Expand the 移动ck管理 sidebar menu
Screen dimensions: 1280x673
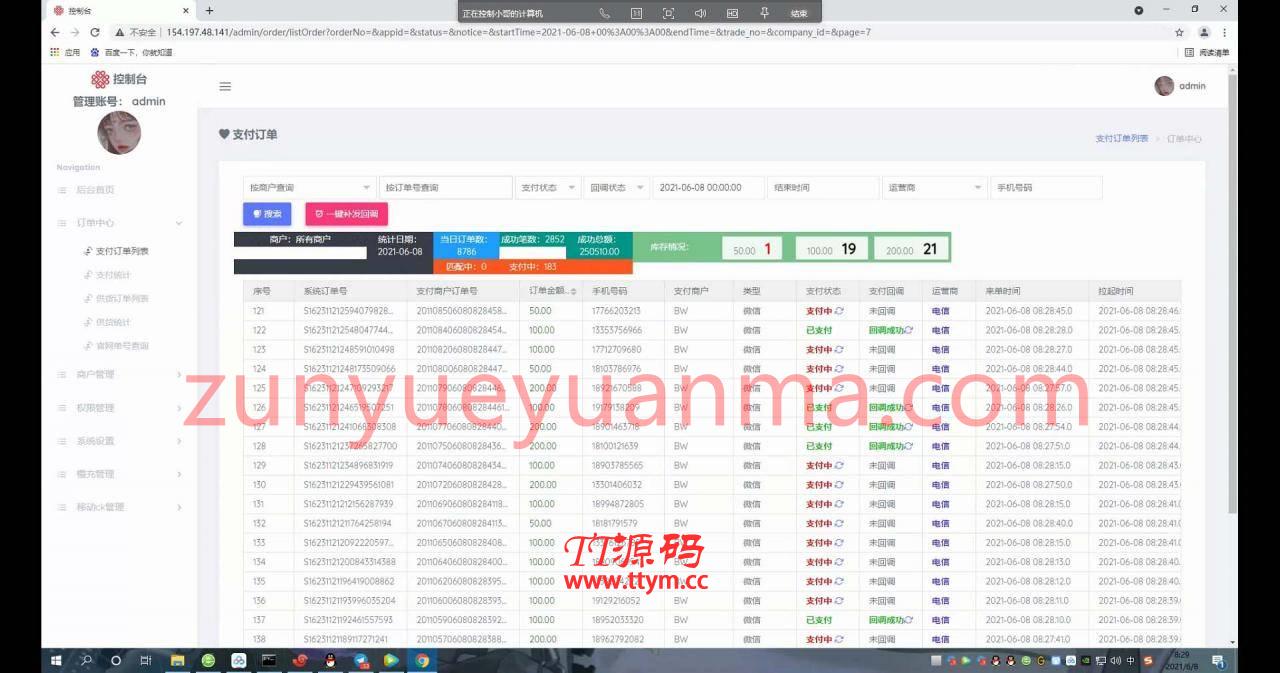click(118, 507)
